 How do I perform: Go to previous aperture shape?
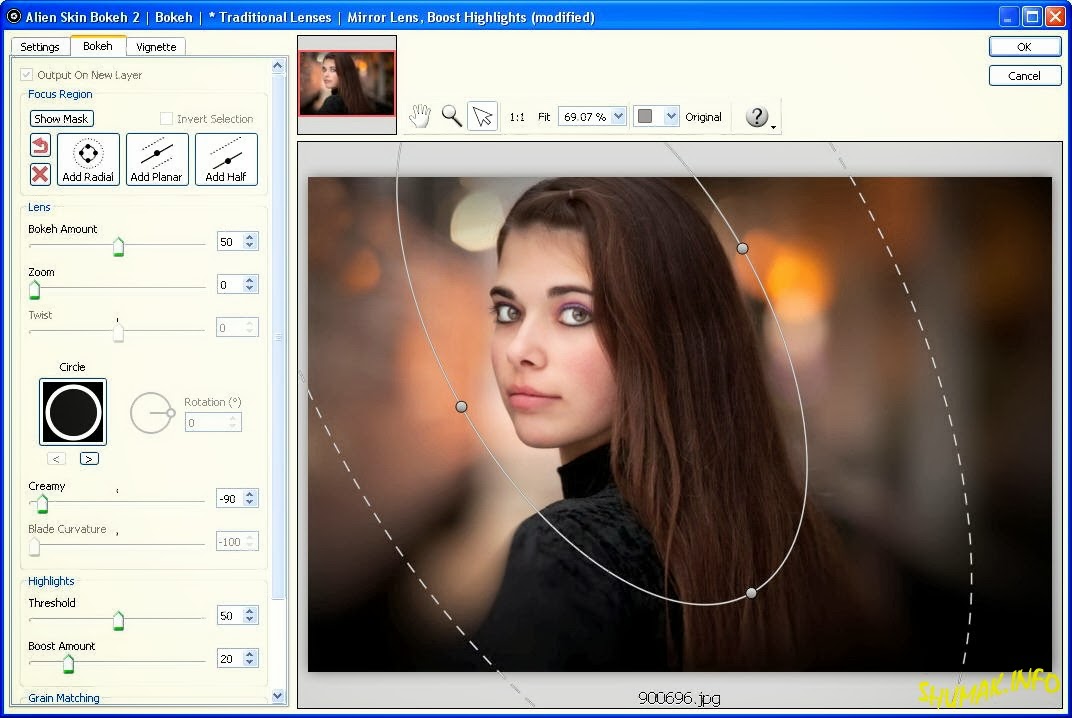point(57,459)
